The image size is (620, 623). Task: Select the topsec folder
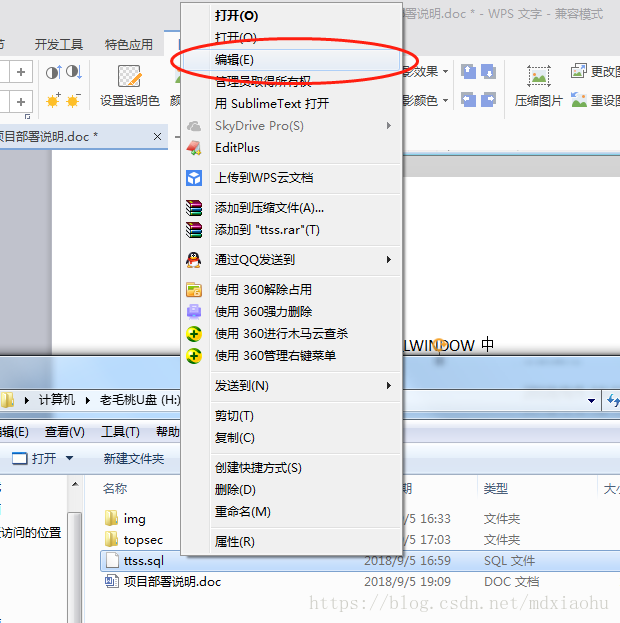pyautogui.click(x=134, y=540)
